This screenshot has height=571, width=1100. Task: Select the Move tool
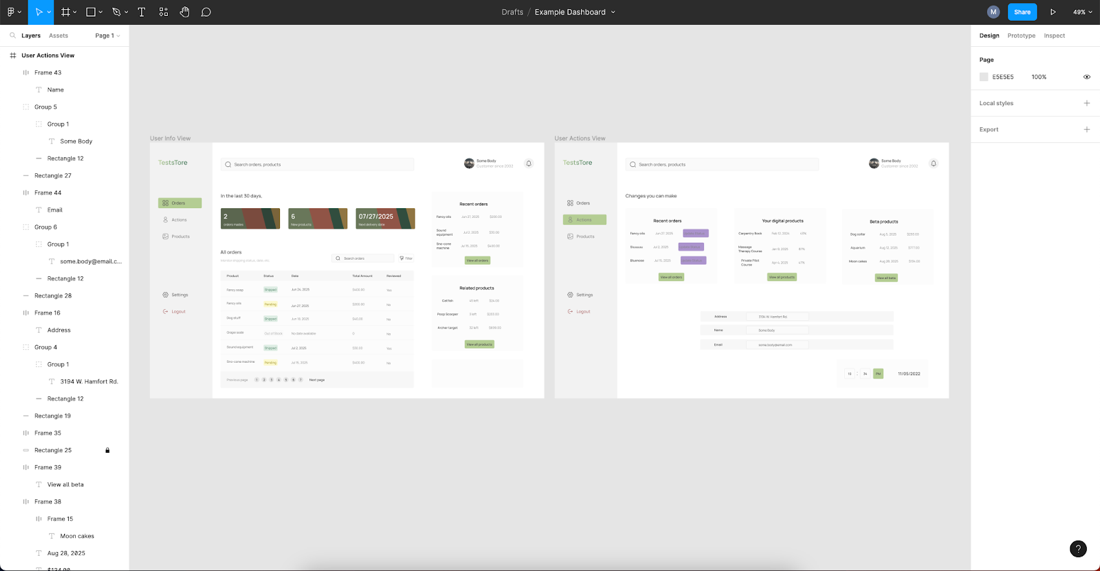[39, 12]
